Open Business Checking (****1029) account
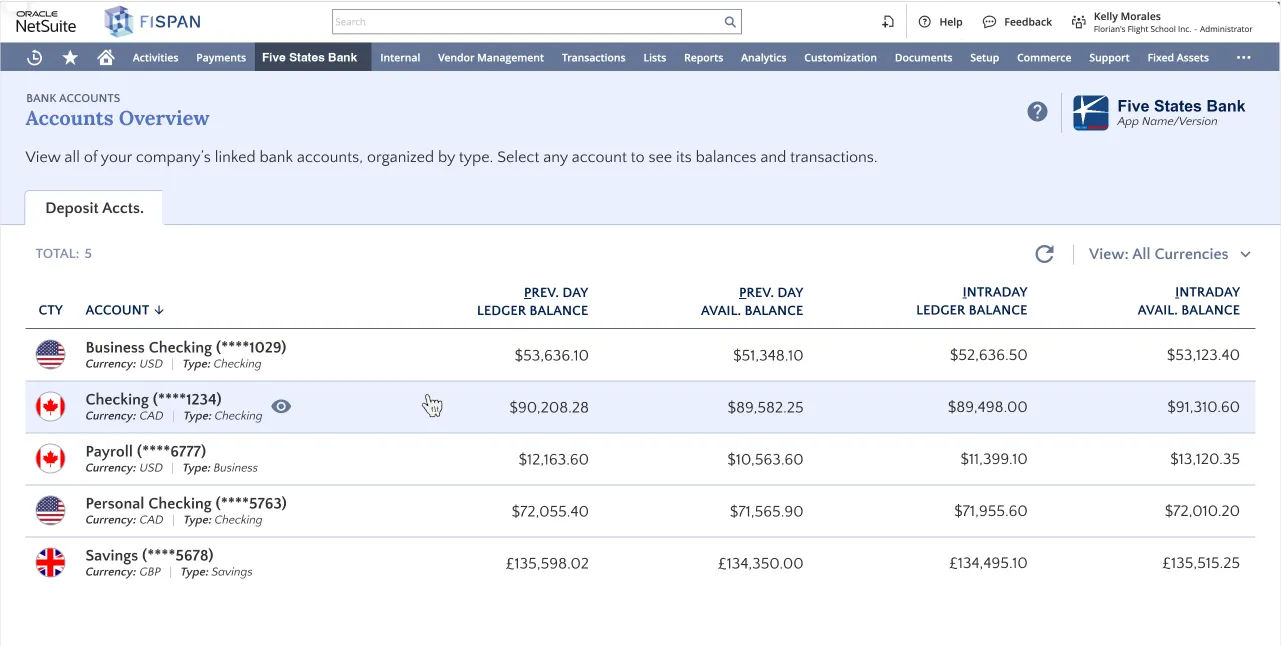This screenshot has width=1281, height=646. click(x=186, y=347)
